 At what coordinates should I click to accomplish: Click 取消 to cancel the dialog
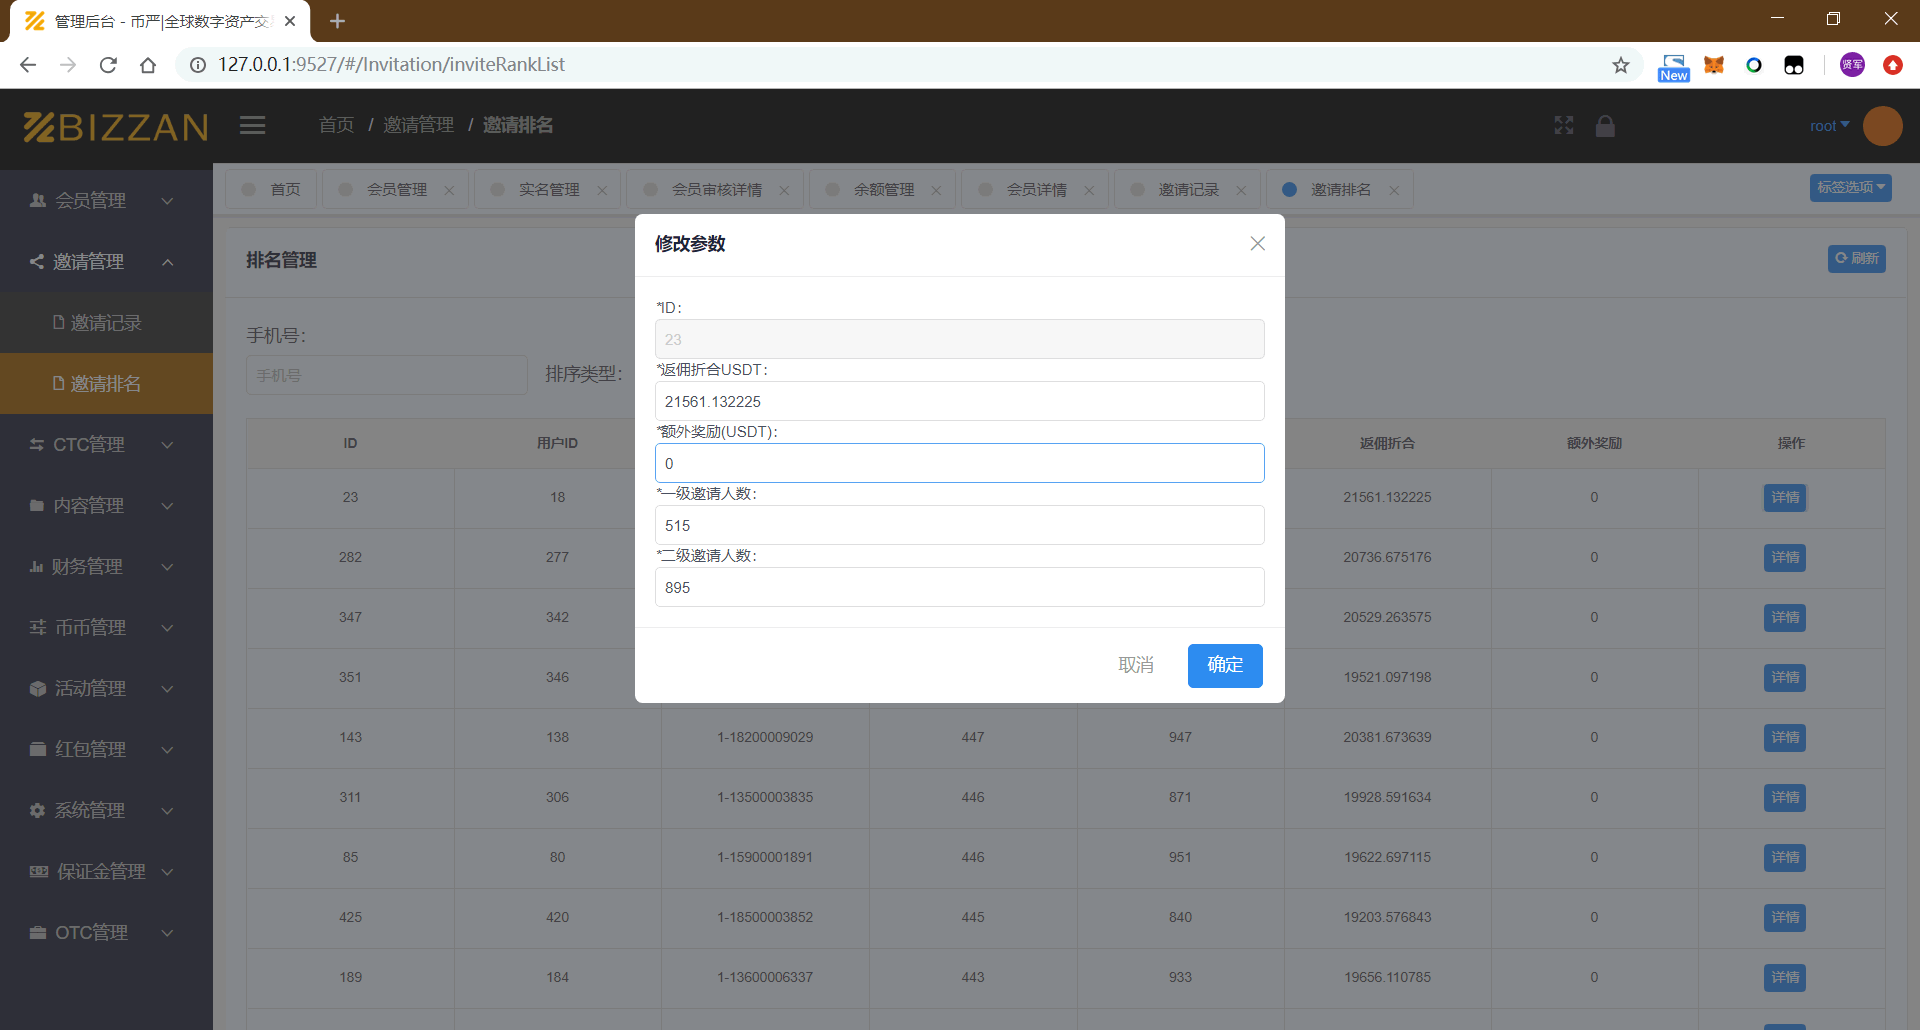[x=1136, y=665]
